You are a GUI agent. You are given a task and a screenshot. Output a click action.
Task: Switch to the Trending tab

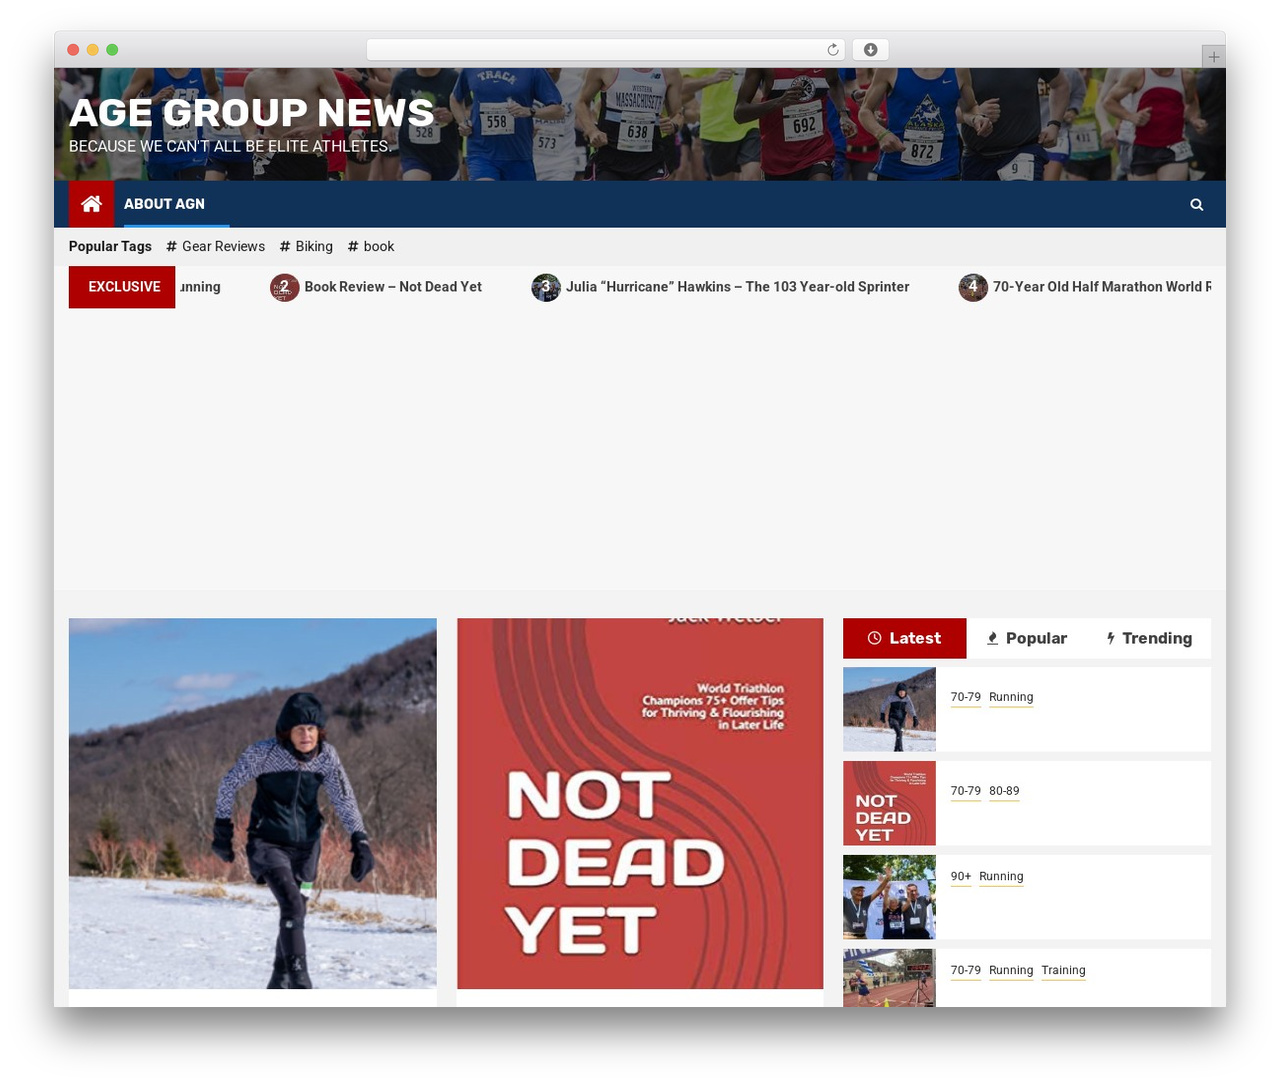coord(1149,638)
